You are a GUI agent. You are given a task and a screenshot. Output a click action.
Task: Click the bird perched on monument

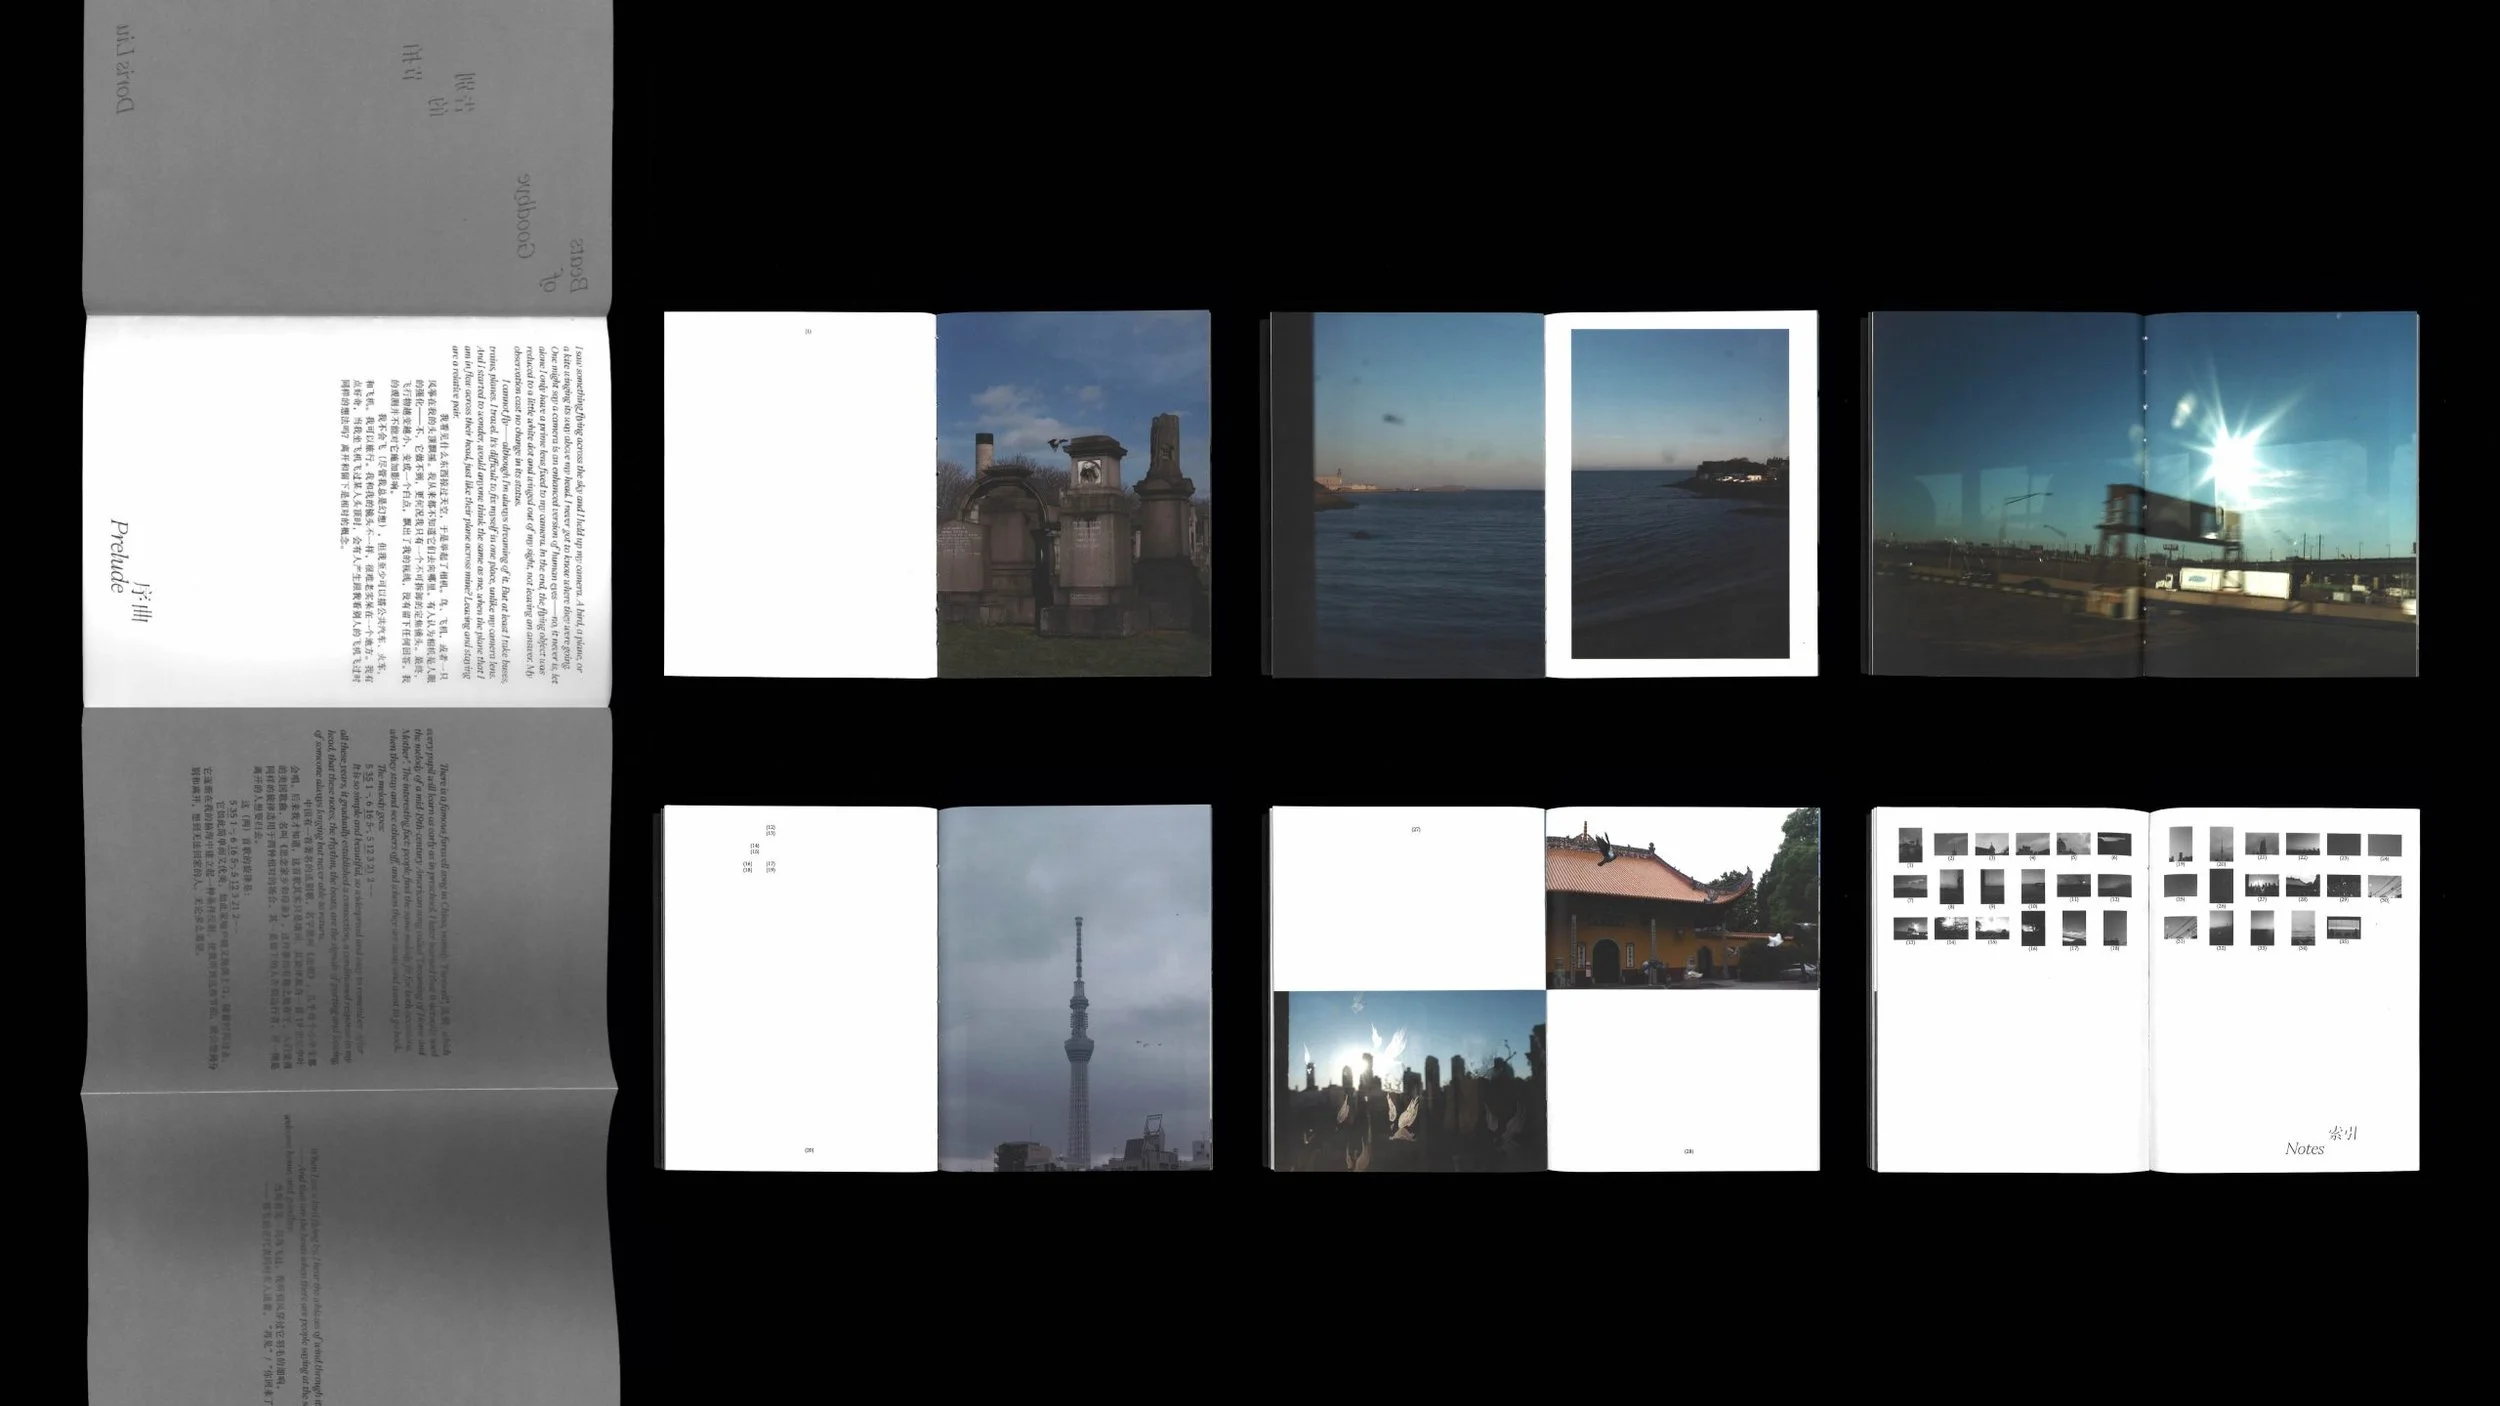[1057, 443]
